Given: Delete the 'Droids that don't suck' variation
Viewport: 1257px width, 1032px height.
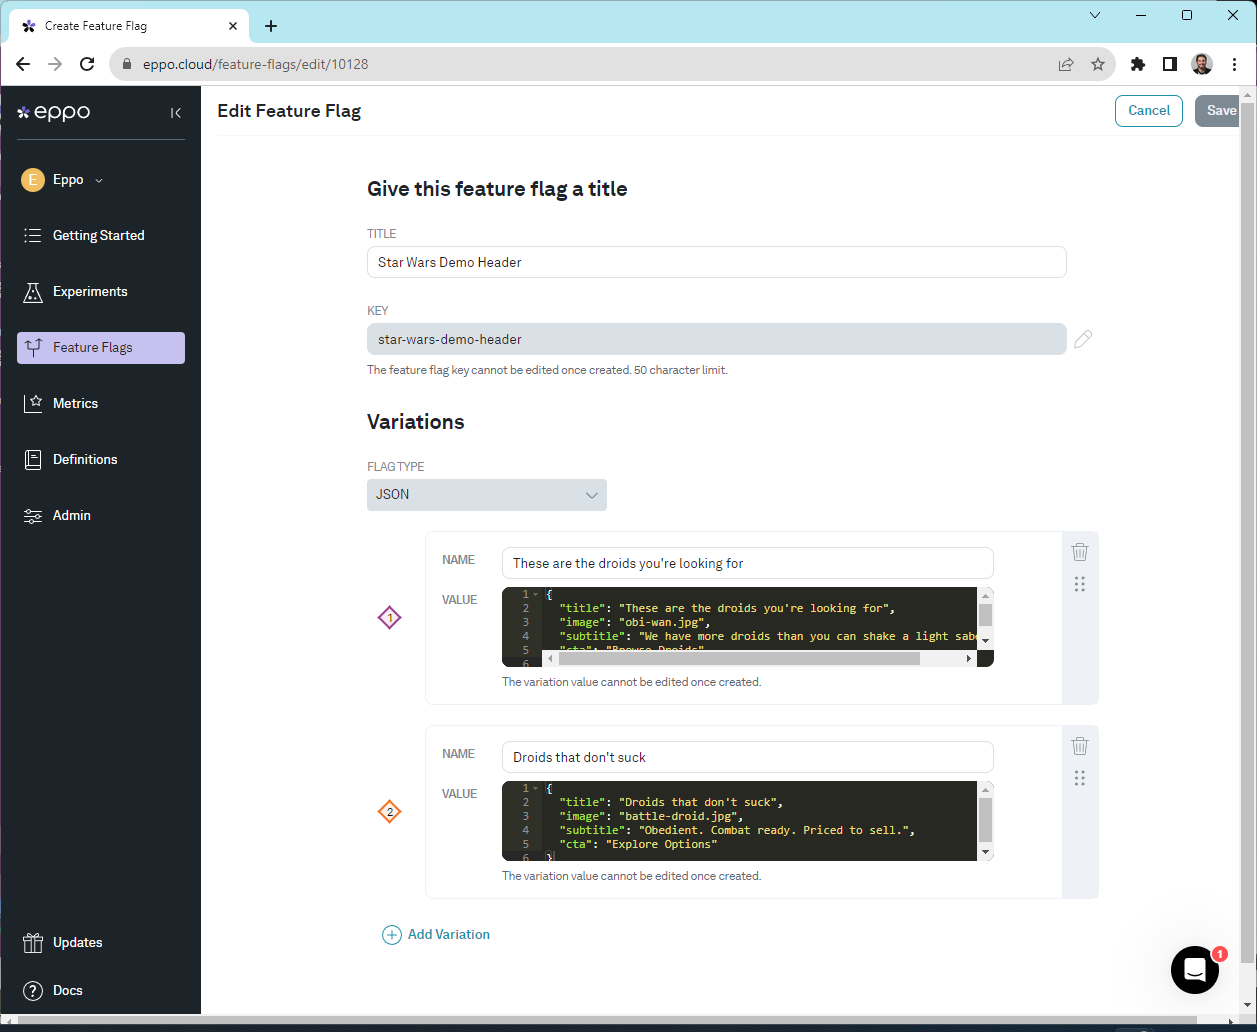Looking at the screenshot, I should pos(1079,745).
